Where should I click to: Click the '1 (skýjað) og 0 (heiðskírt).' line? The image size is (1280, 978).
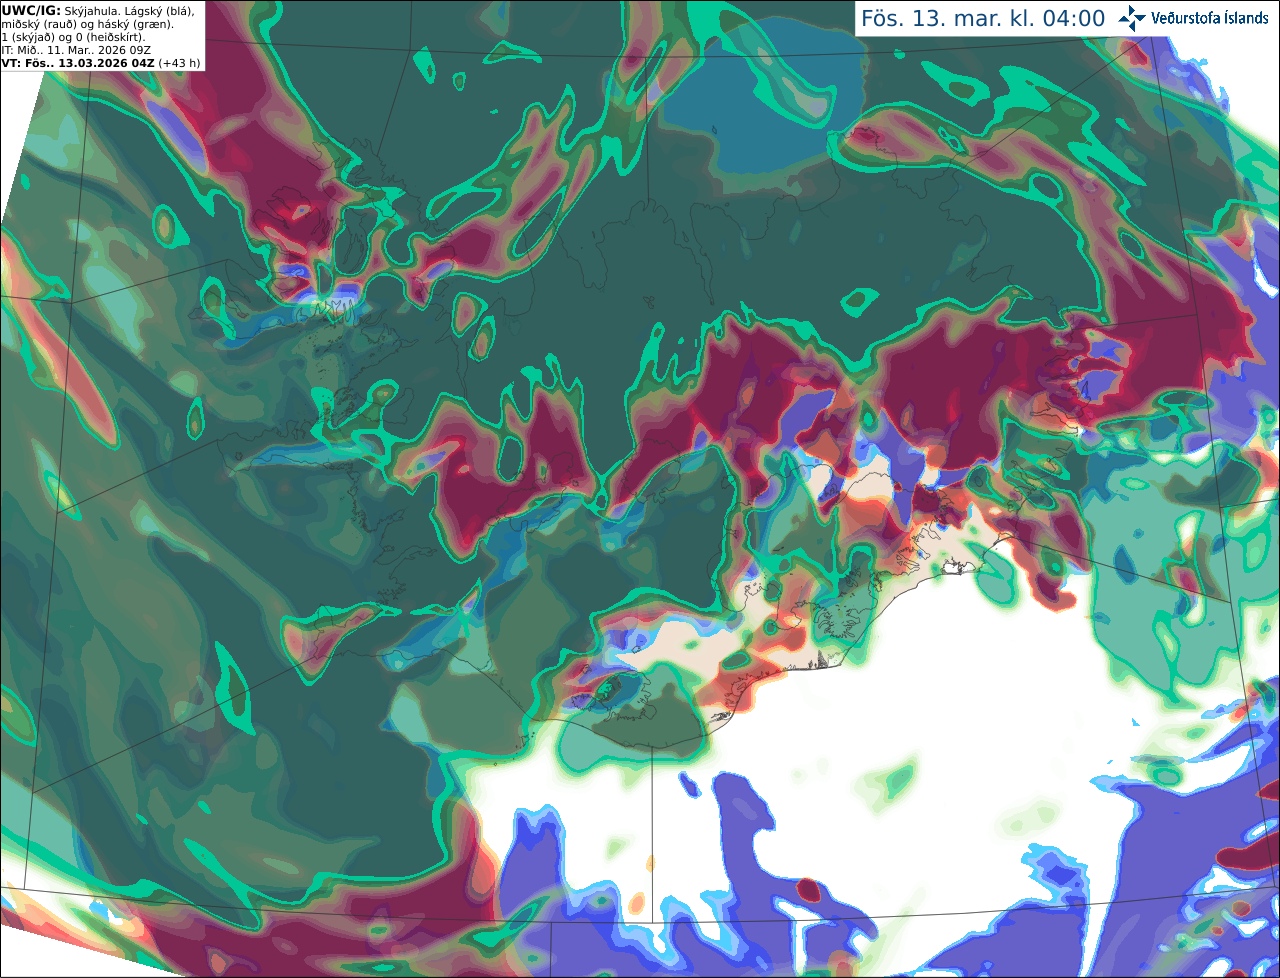(x=73, y=37)
